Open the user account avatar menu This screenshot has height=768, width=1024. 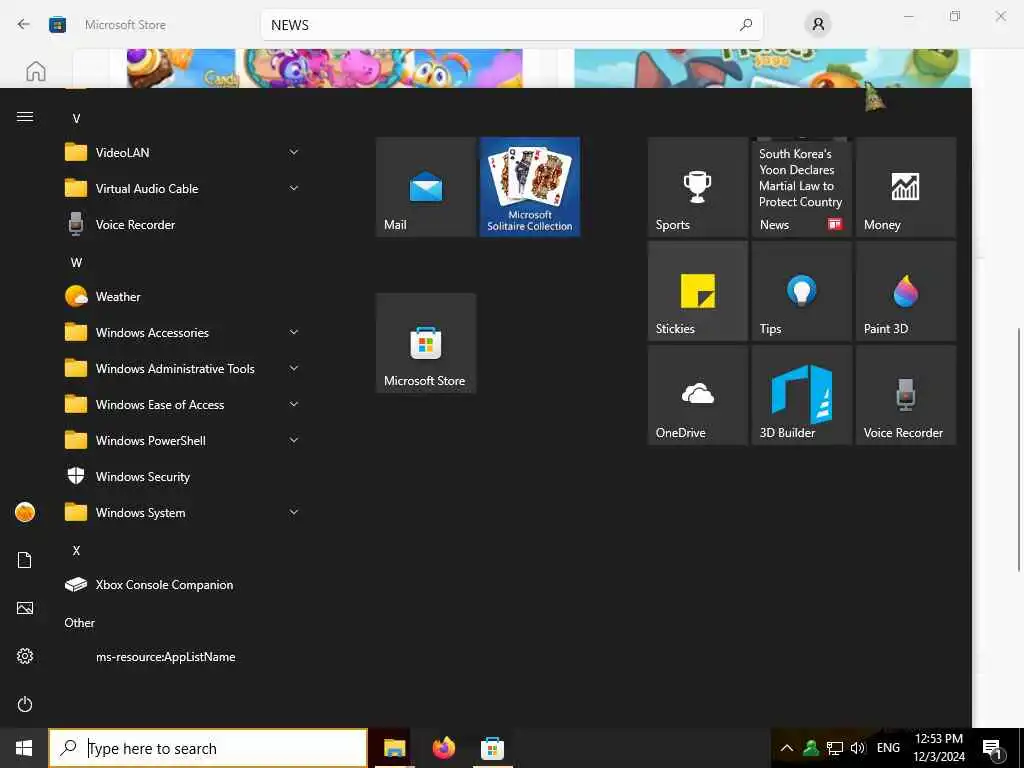(25, 512)
